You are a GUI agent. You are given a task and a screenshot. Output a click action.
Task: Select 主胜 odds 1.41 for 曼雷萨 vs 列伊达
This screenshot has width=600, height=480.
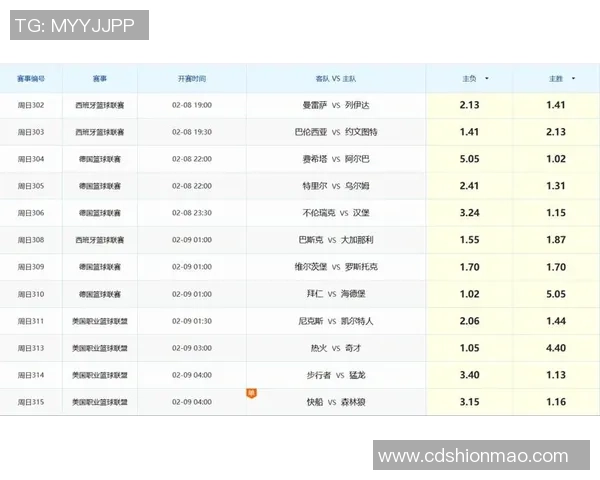tap(556, 105)
